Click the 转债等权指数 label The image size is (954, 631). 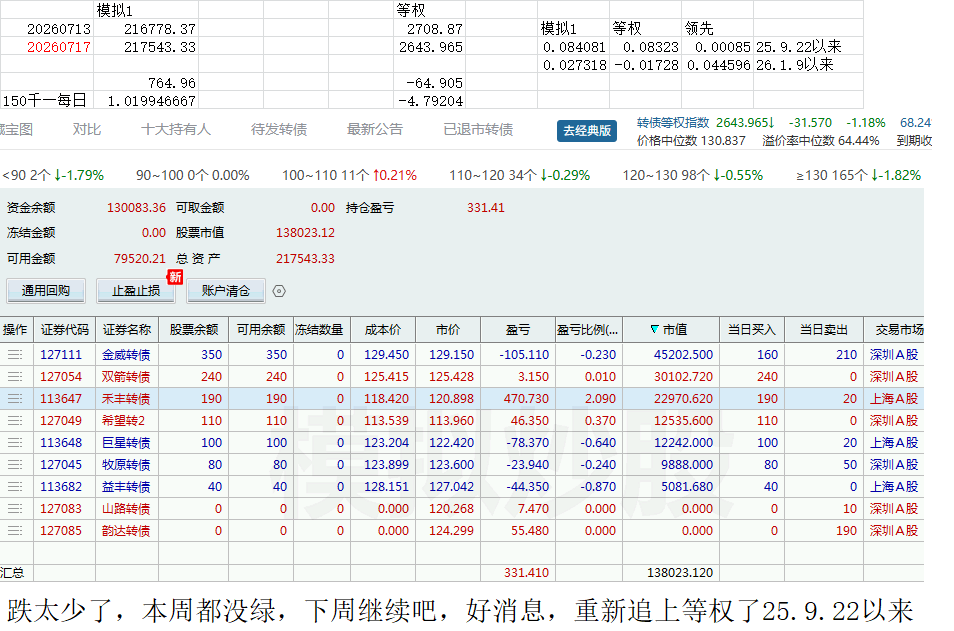click(673, 122)
